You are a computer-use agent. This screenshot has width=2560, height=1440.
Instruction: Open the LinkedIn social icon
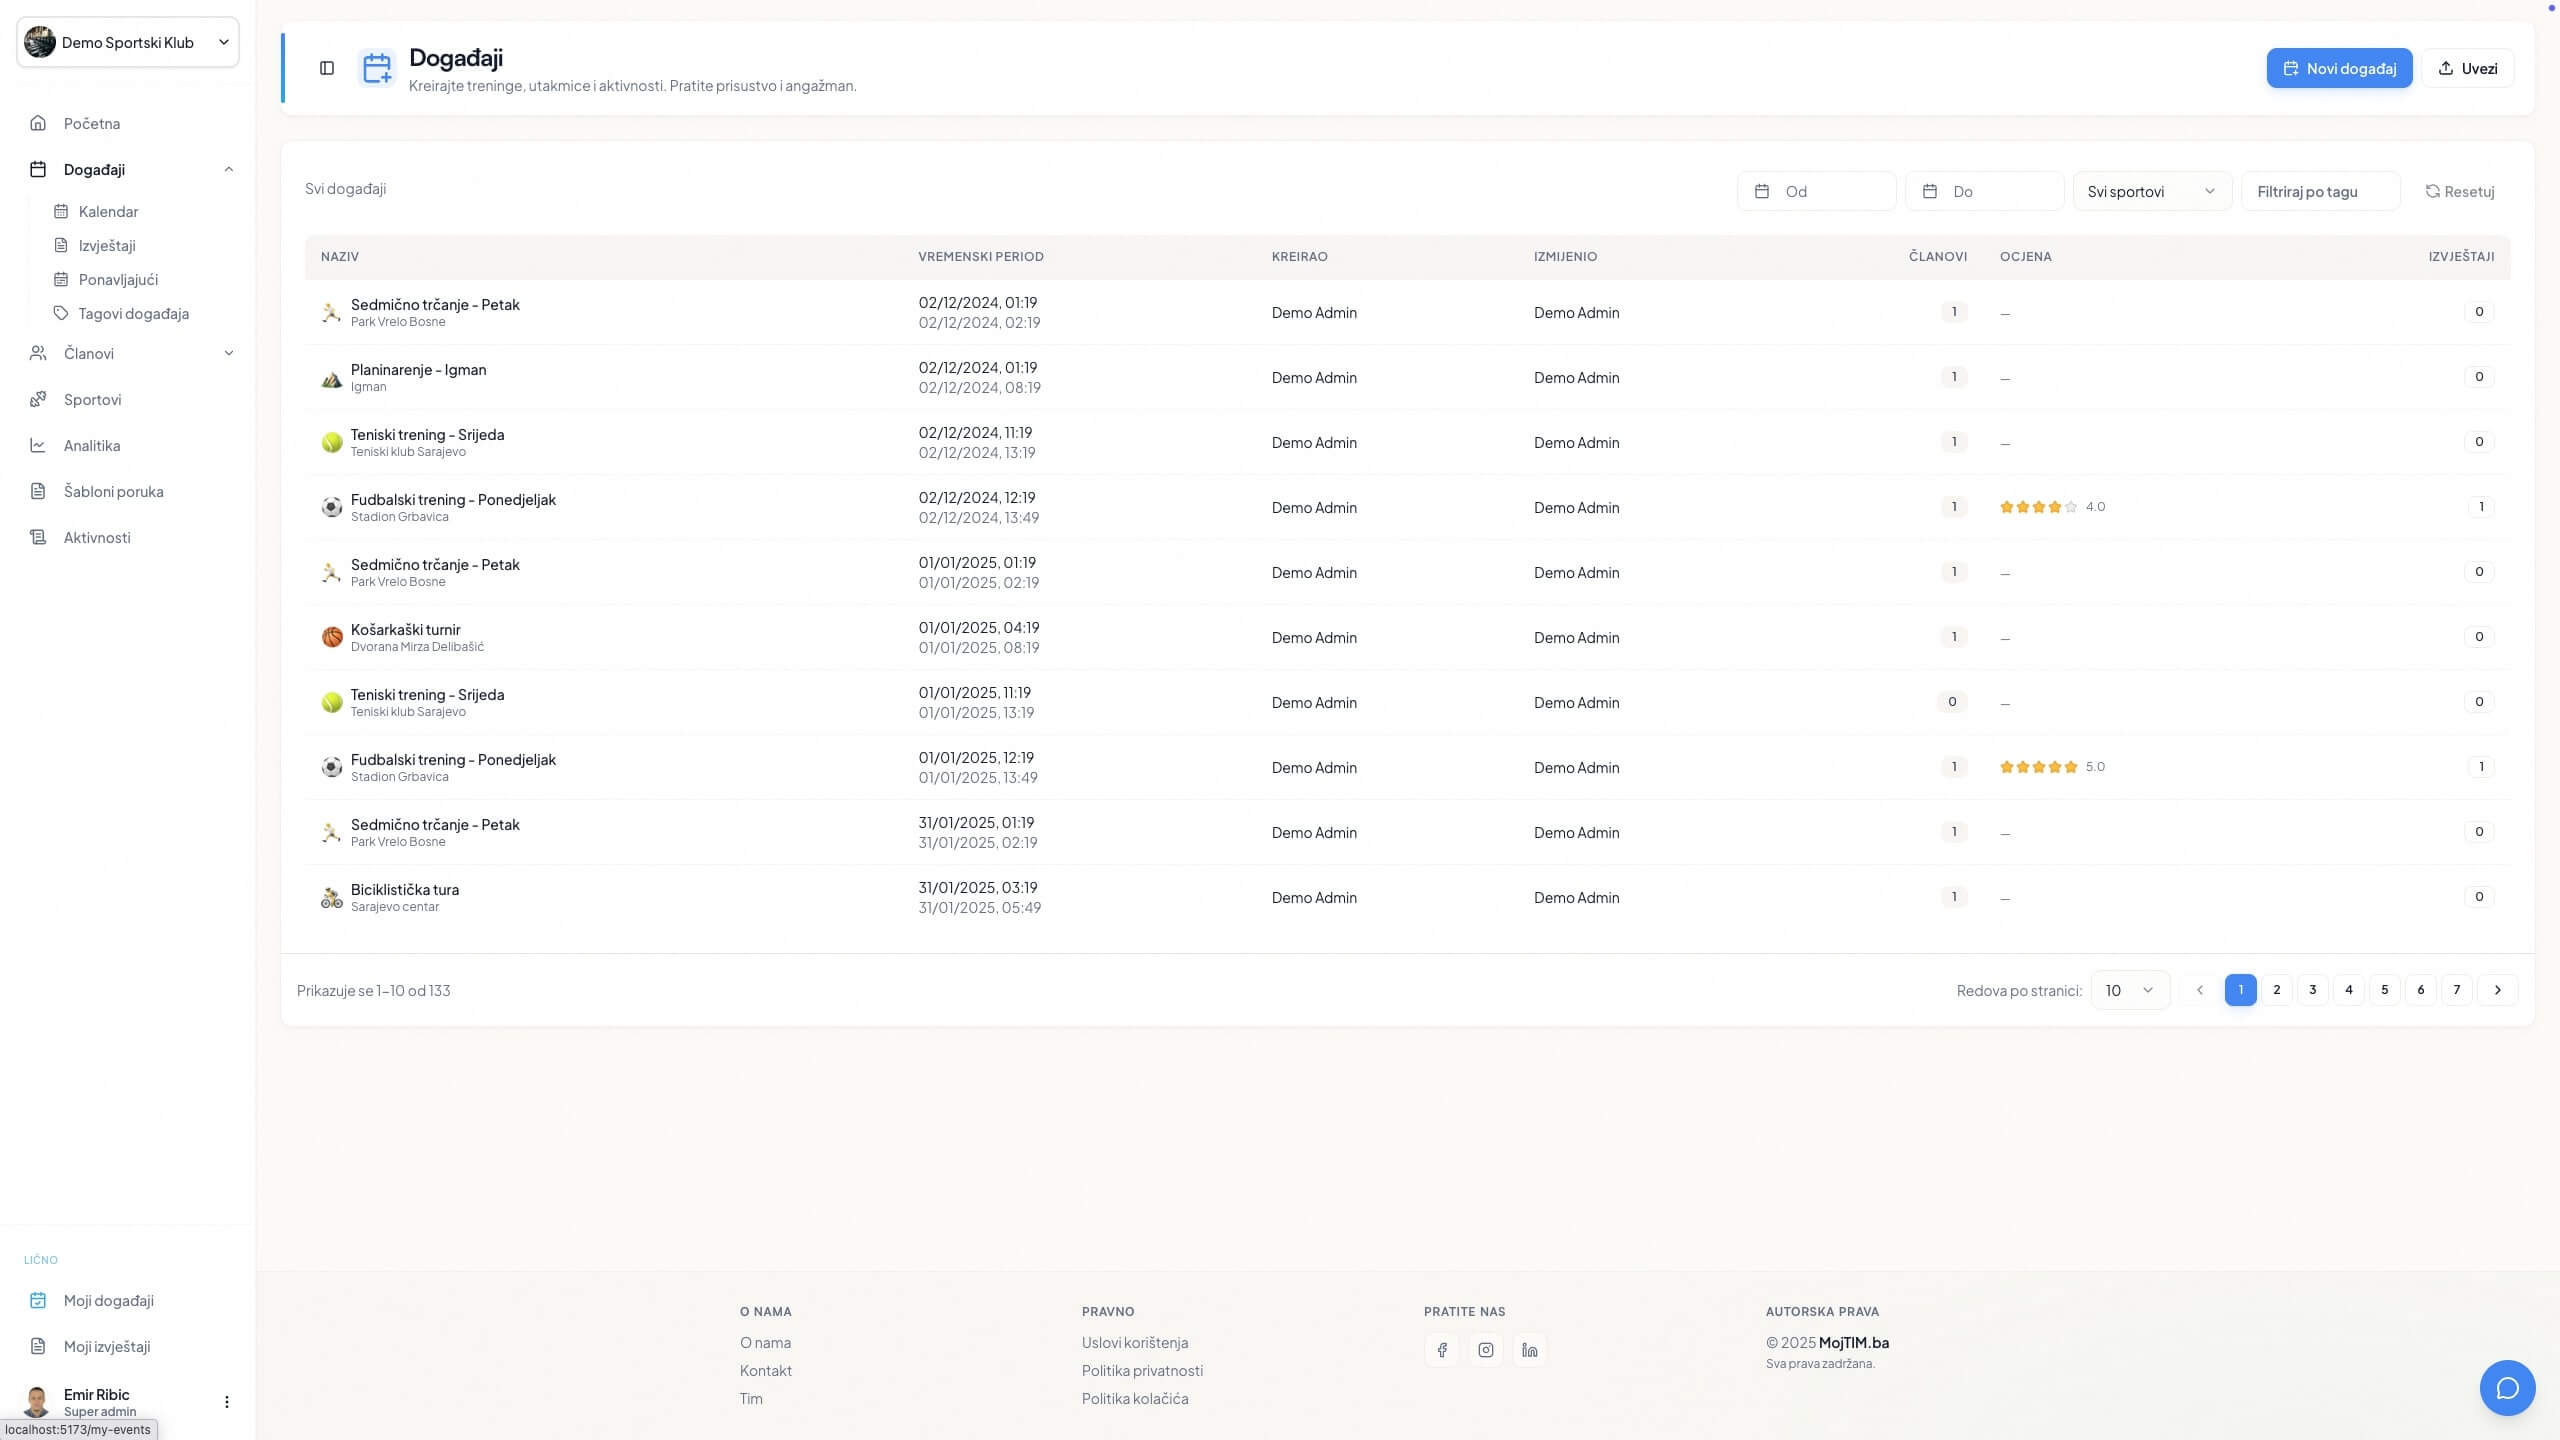click(x=1530, y=1350)
